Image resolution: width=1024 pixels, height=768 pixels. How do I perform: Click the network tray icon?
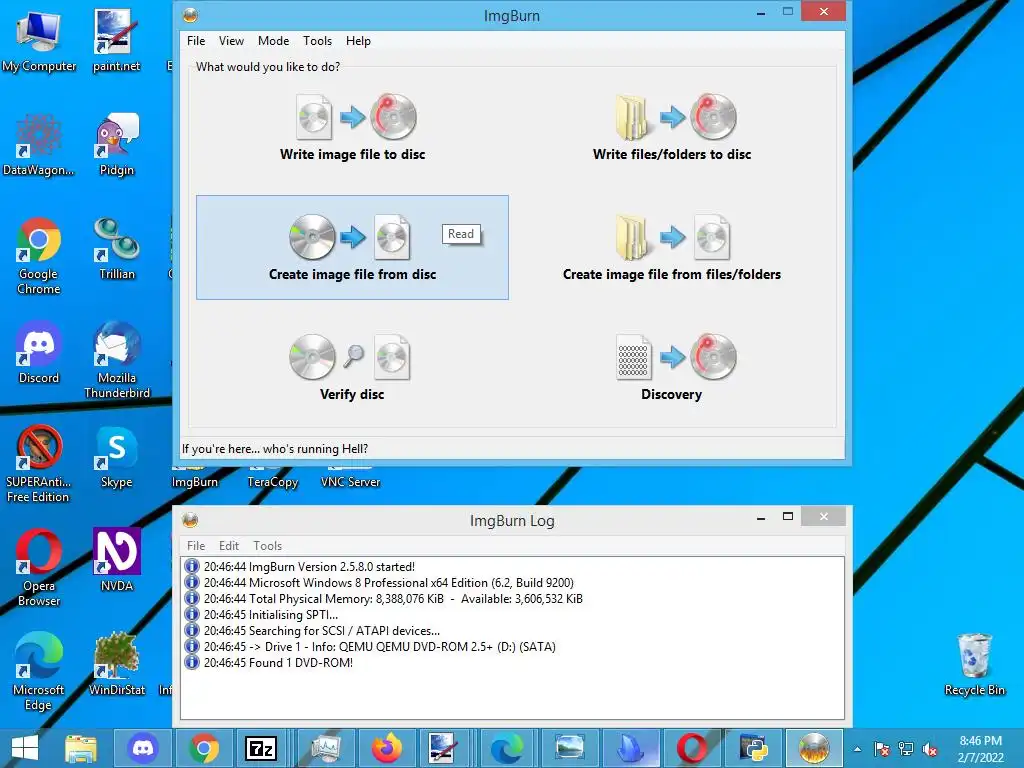coord(906,749)
